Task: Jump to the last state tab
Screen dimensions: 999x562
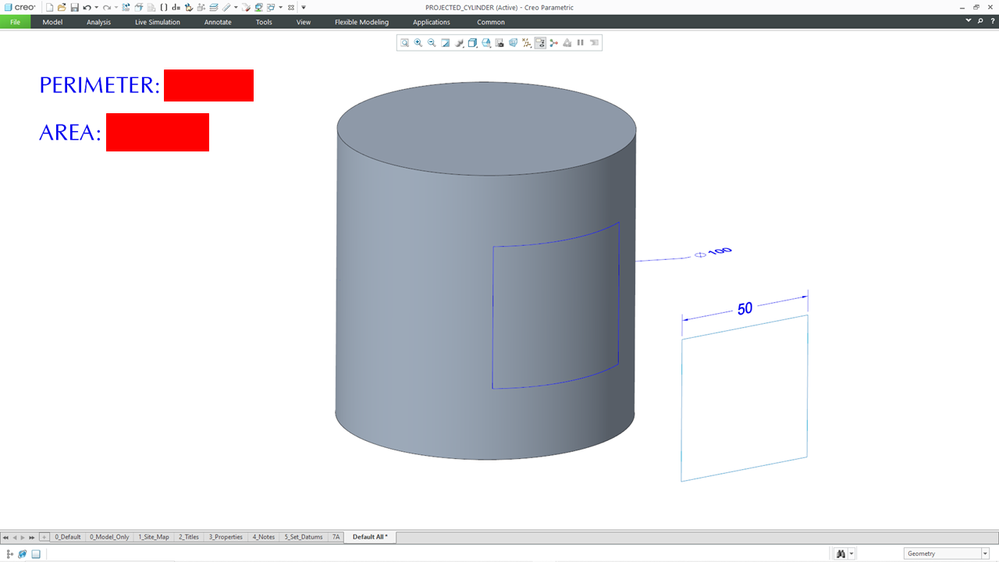Action: pos(32,537)
